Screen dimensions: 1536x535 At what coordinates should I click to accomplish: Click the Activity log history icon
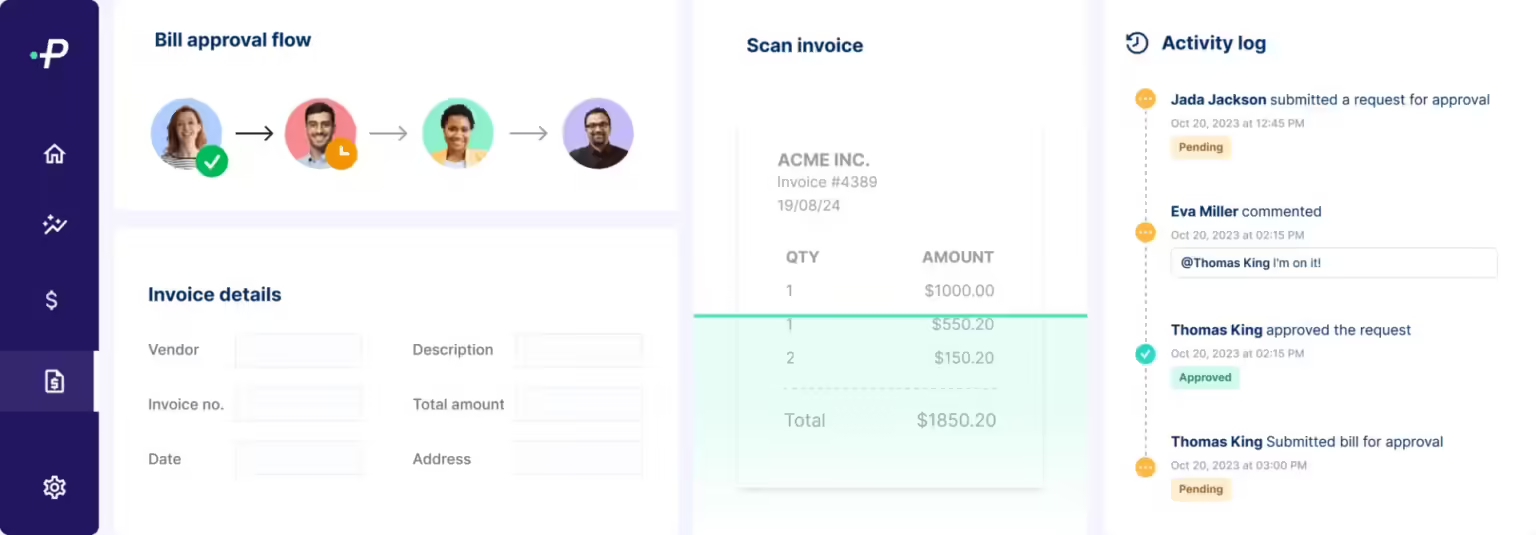[x=1136, y=43]
